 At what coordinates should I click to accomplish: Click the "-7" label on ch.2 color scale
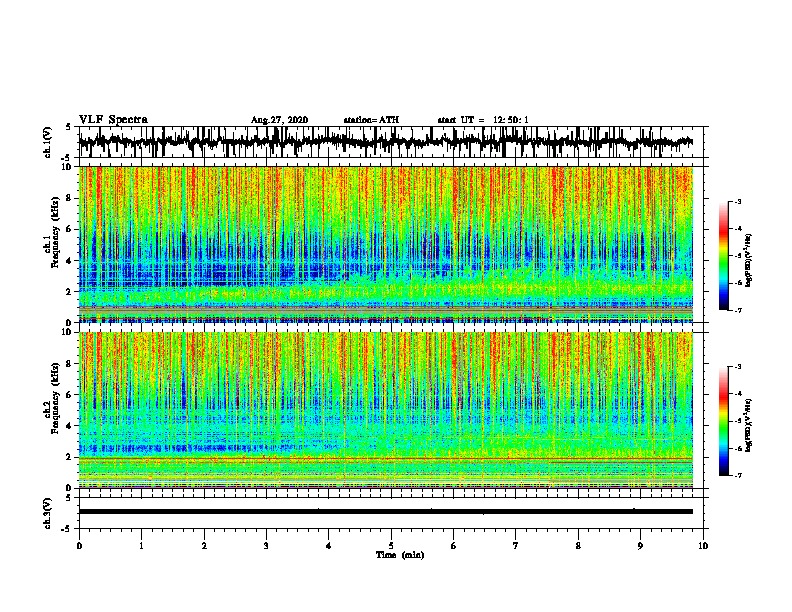click(737, 476)
